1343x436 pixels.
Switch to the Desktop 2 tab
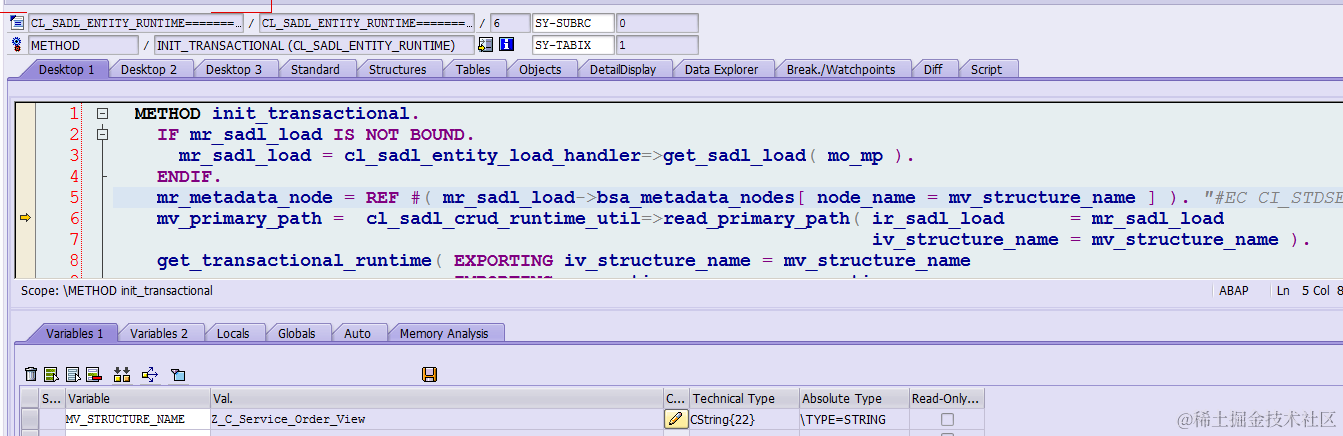click(x=149, y=69)
